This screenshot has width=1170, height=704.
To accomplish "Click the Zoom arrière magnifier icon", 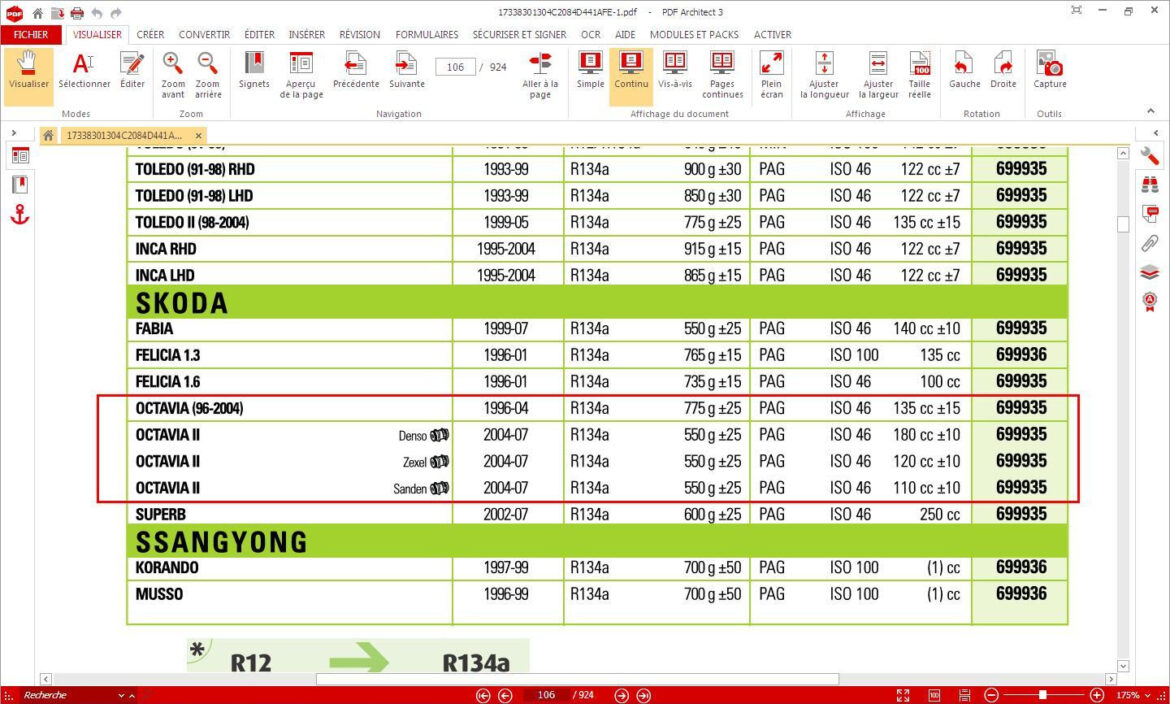I will (x=208, y=65).
